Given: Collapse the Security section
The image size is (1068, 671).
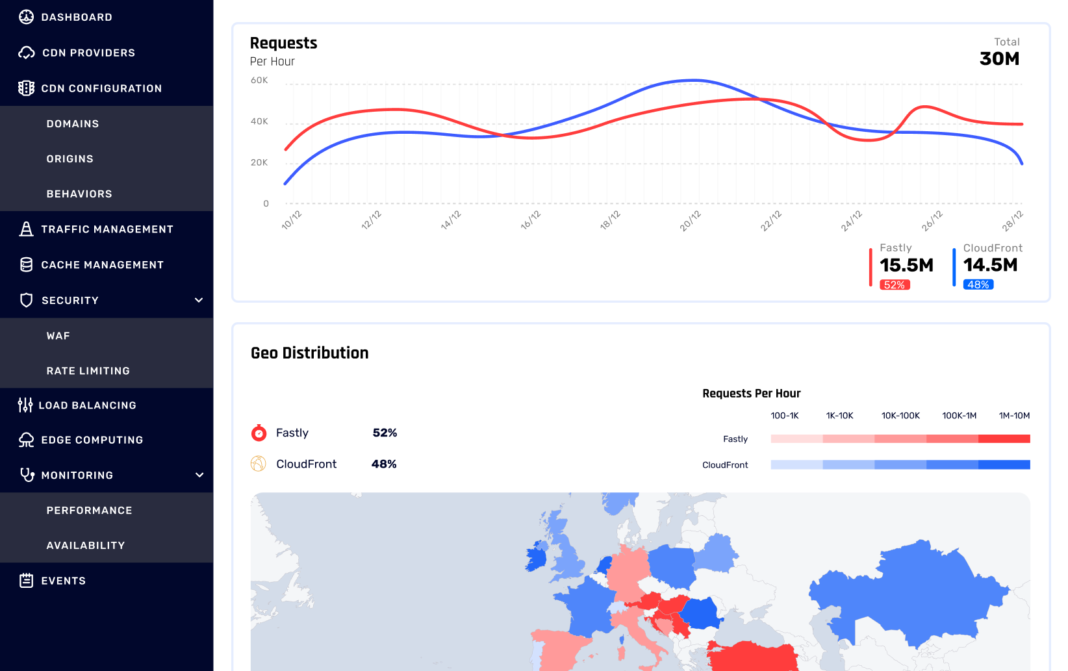Looking at the screenshot, I should click(198, 299).
